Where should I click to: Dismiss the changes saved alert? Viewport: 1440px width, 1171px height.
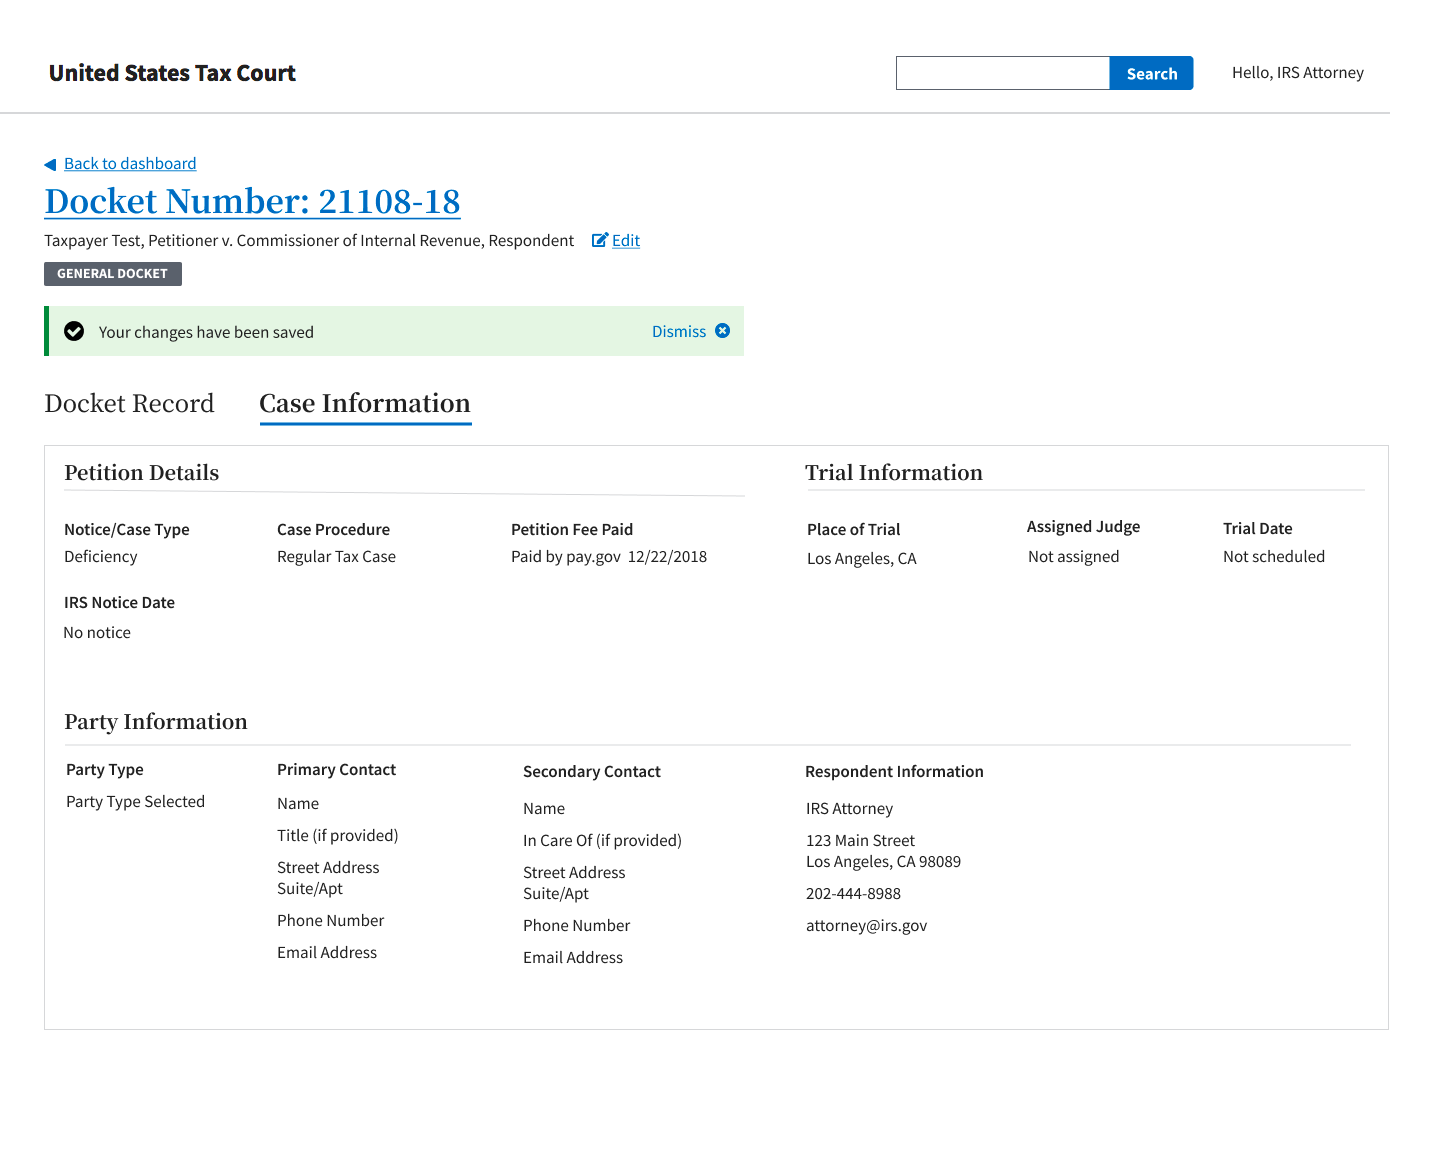(679, 331)
